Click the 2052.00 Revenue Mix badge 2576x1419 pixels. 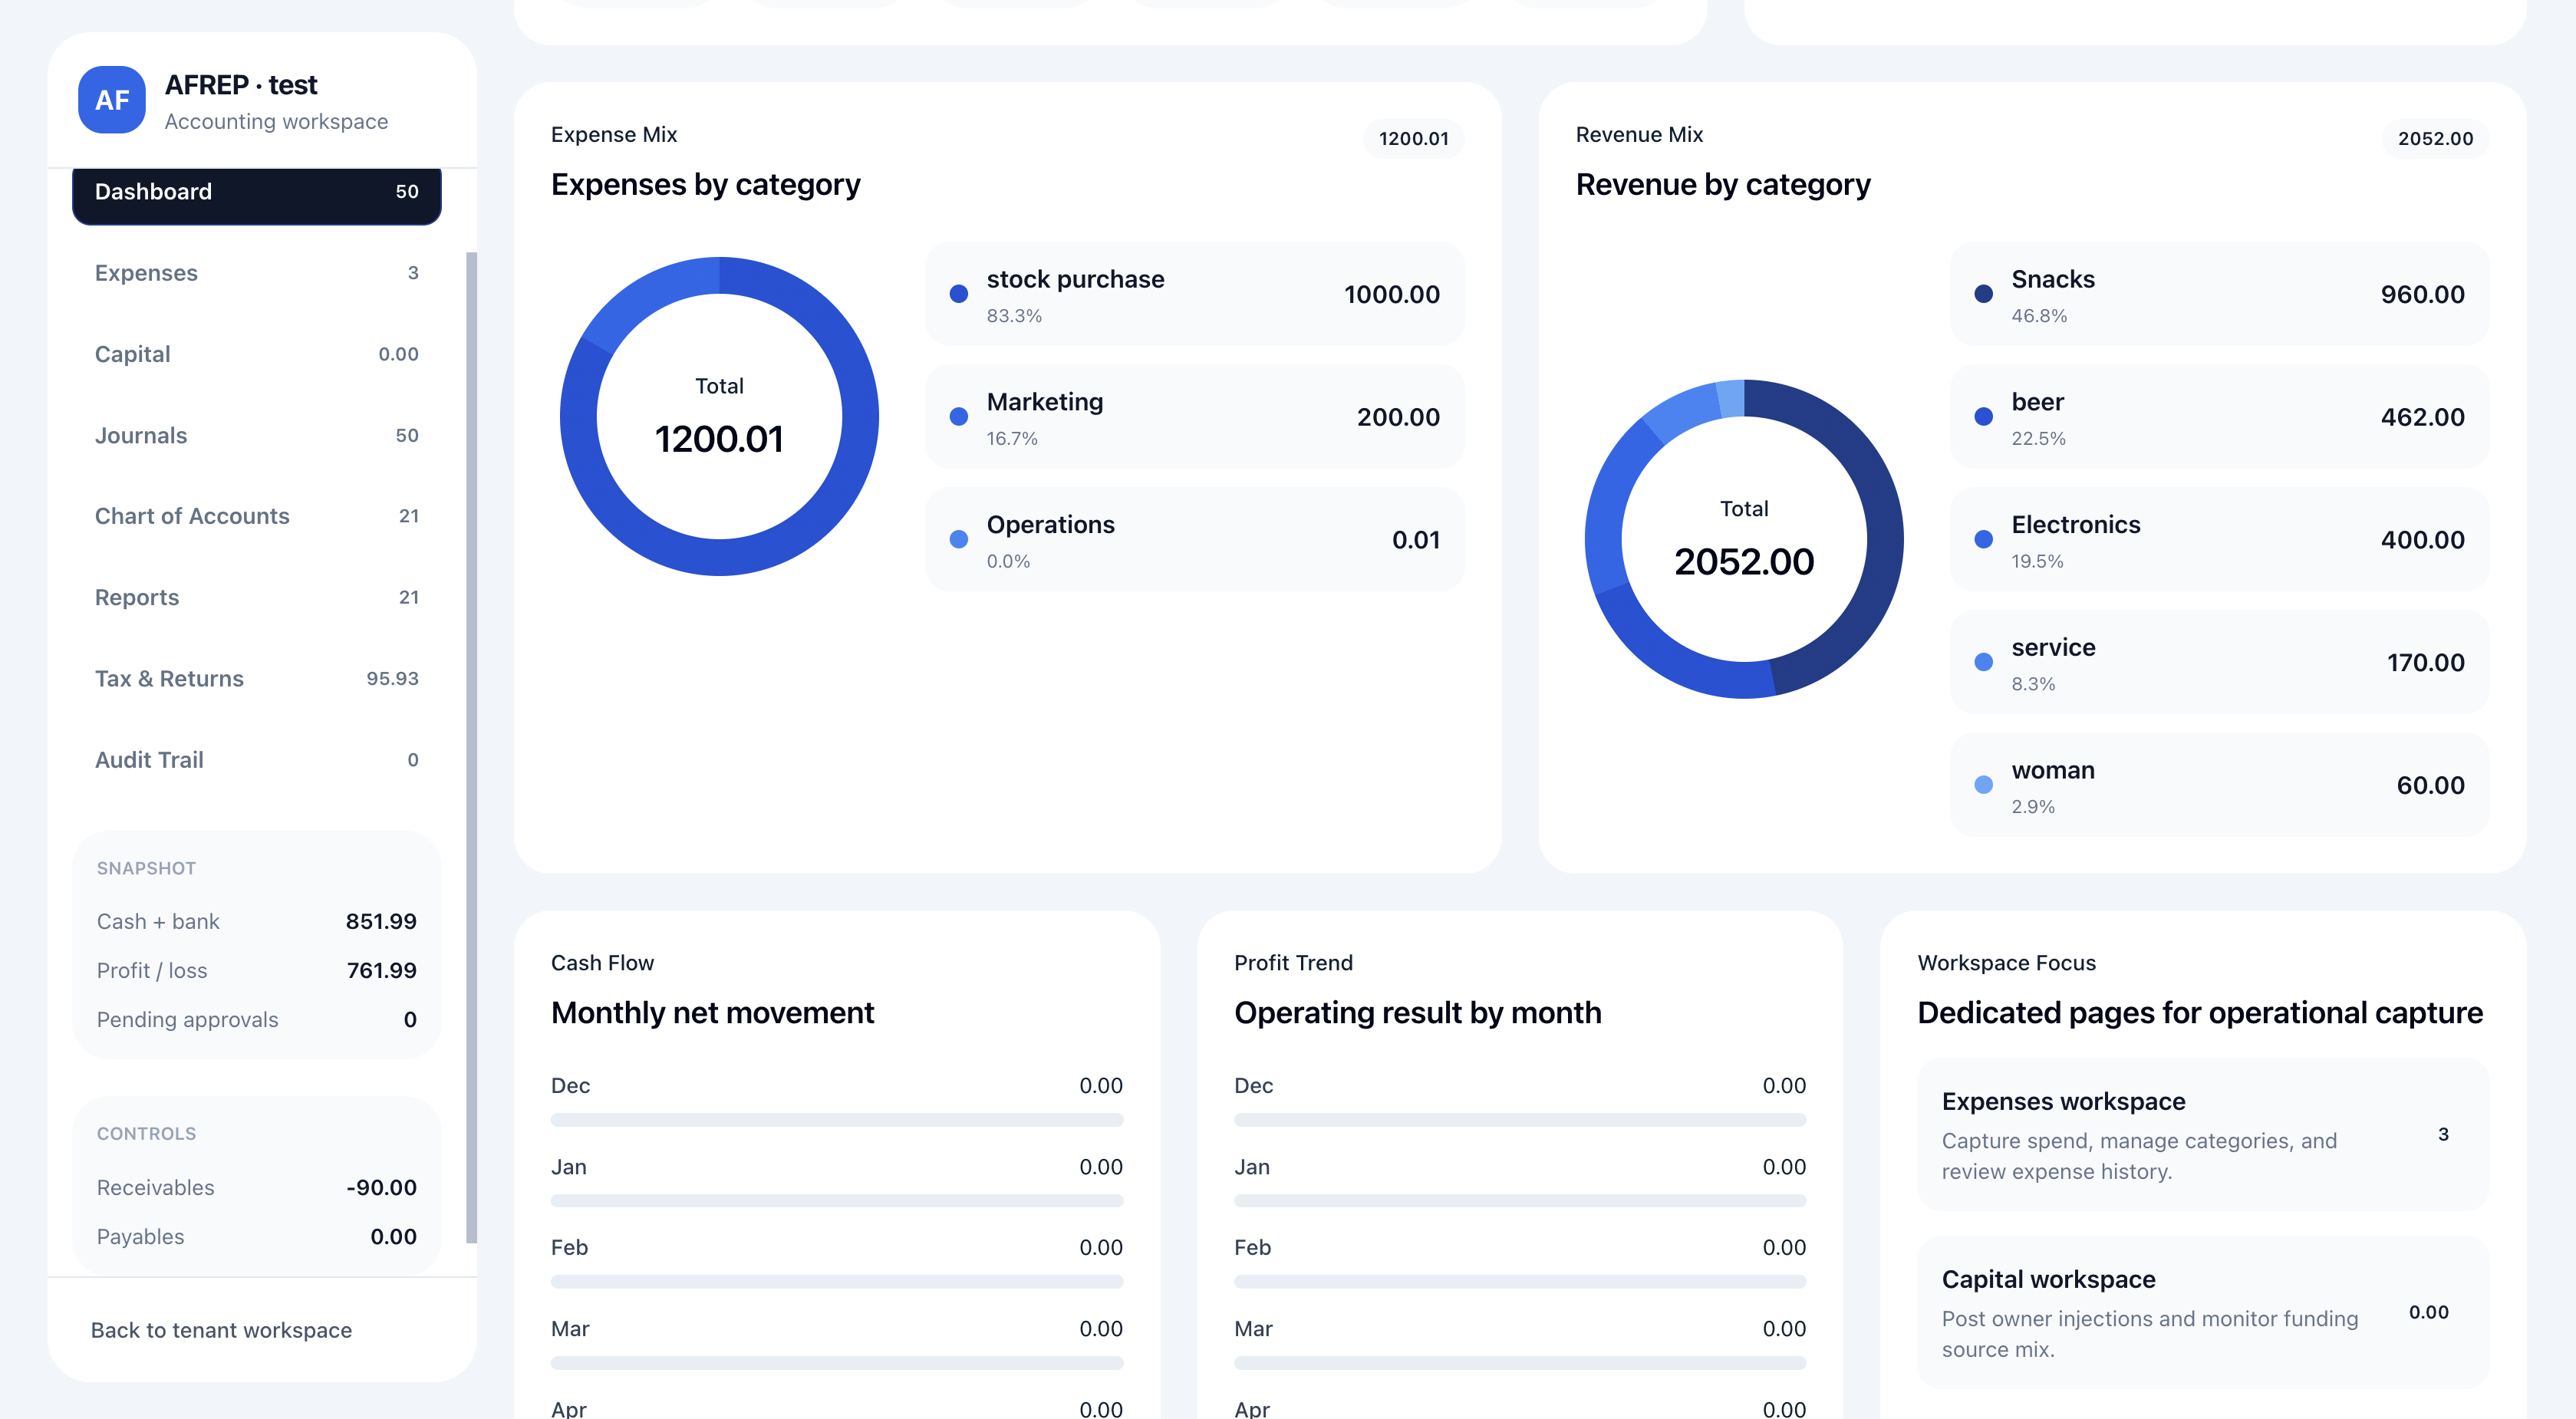click(x=2435, y=139)
